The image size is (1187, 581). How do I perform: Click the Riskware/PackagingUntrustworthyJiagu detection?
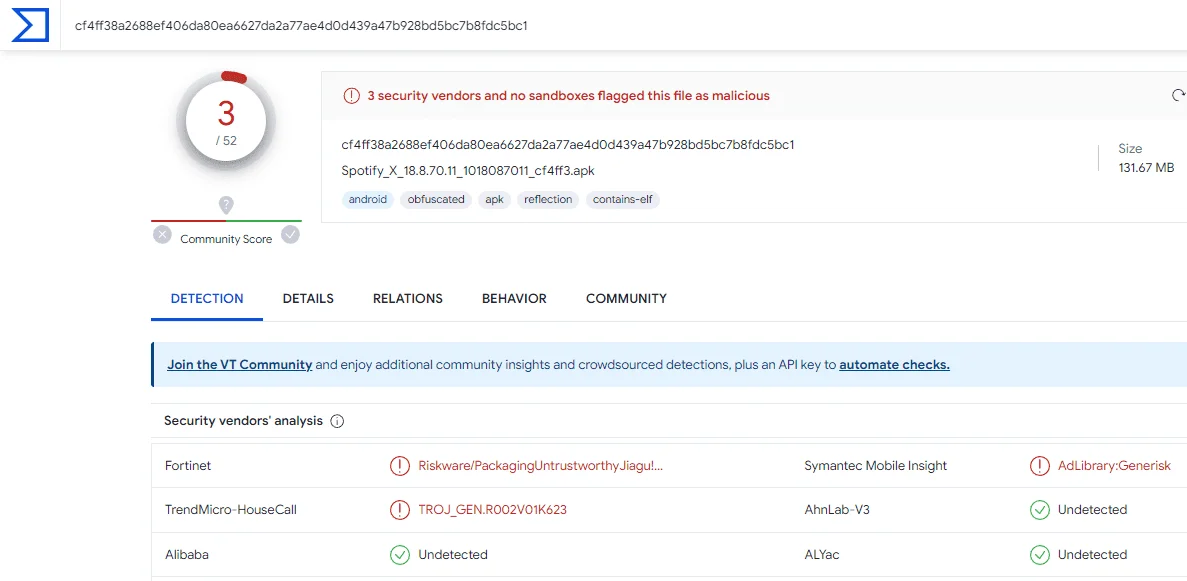click(541, 466)
